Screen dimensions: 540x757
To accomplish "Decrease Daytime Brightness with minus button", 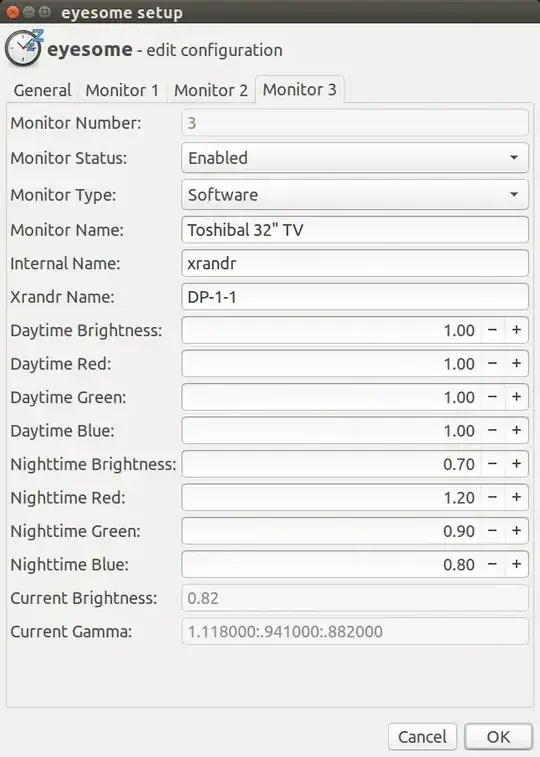I will pos(492,330).
